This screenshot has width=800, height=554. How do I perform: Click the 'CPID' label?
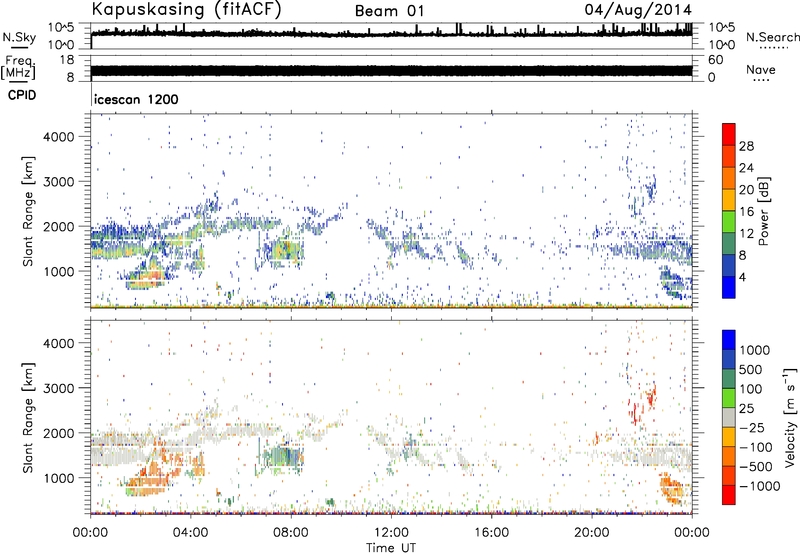22,95
